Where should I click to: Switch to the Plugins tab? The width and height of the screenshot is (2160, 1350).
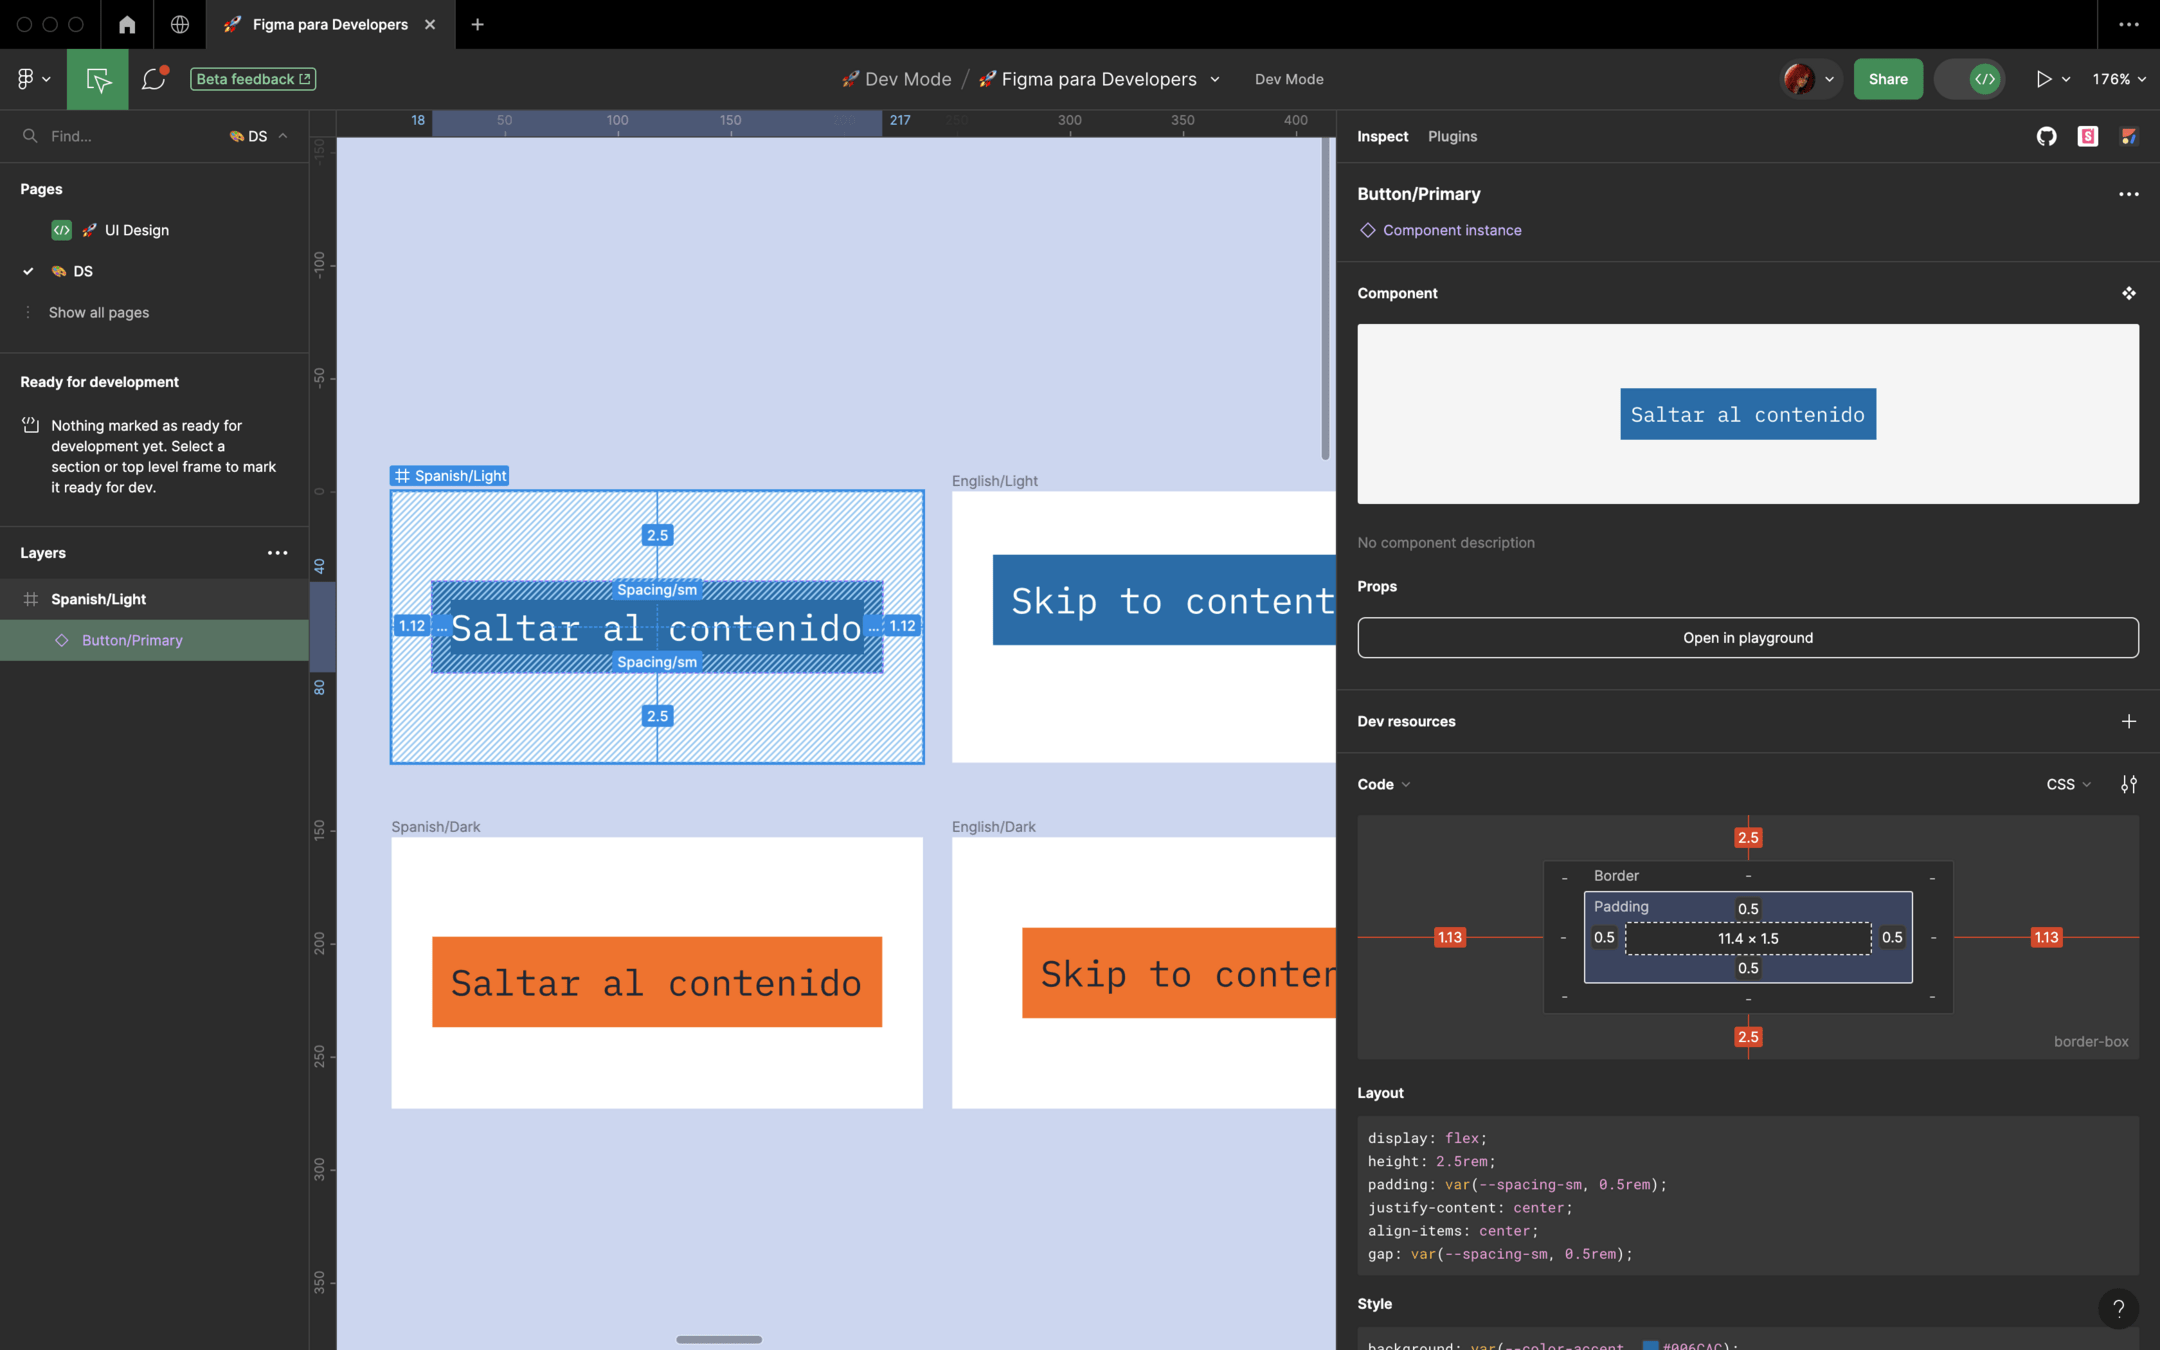[1452, 136]
